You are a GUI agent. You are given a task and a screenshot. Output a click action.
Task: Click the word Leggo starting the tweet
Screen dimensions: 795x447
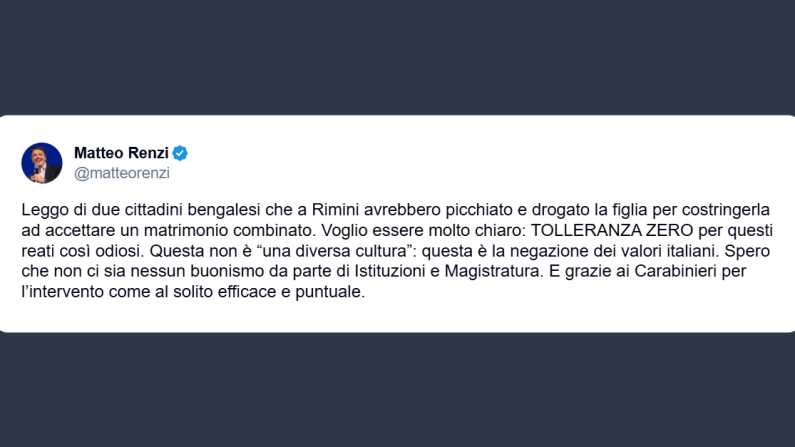tap(44, 210)
